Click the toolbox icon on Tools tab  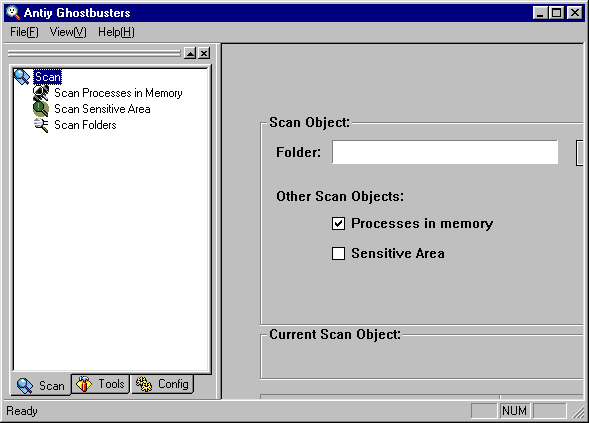84,384
